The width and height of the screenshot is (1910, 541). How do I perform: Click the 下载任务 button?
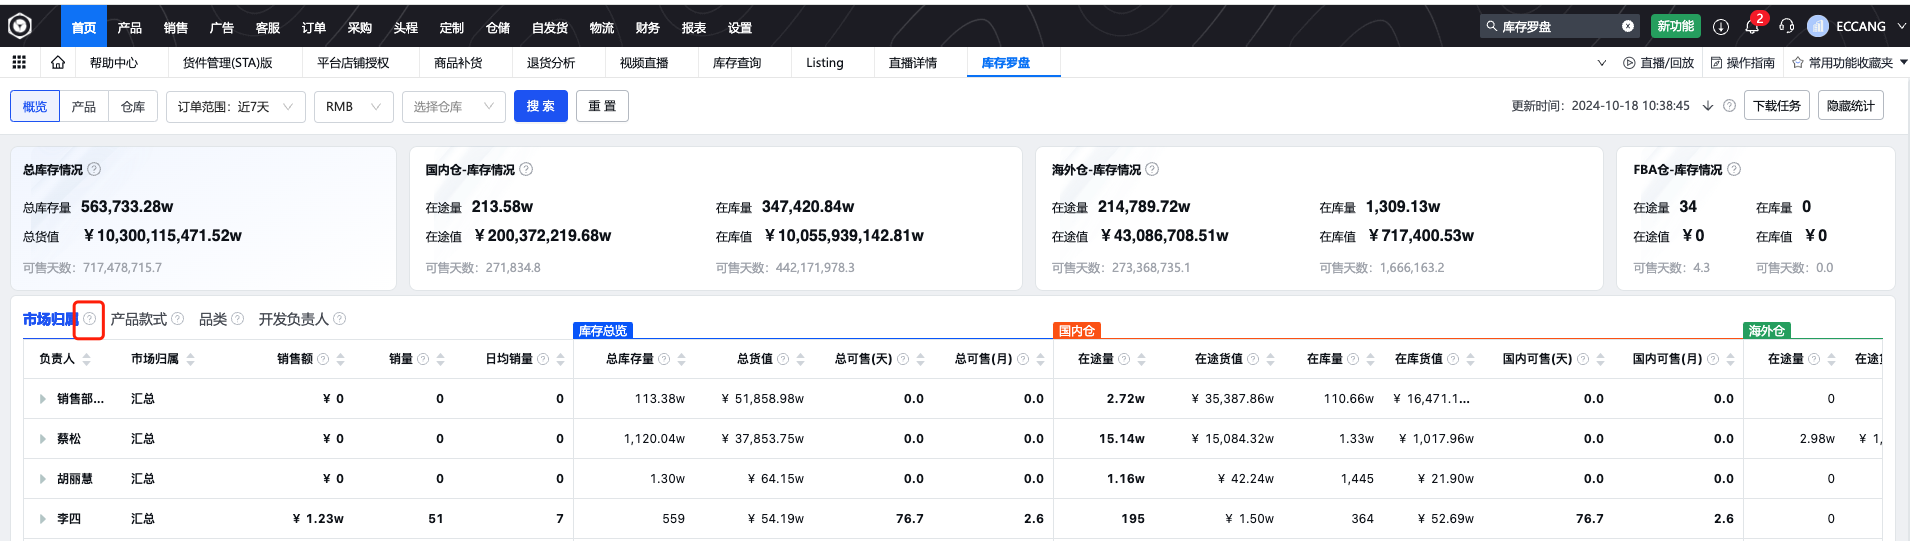coord(1776,106)
